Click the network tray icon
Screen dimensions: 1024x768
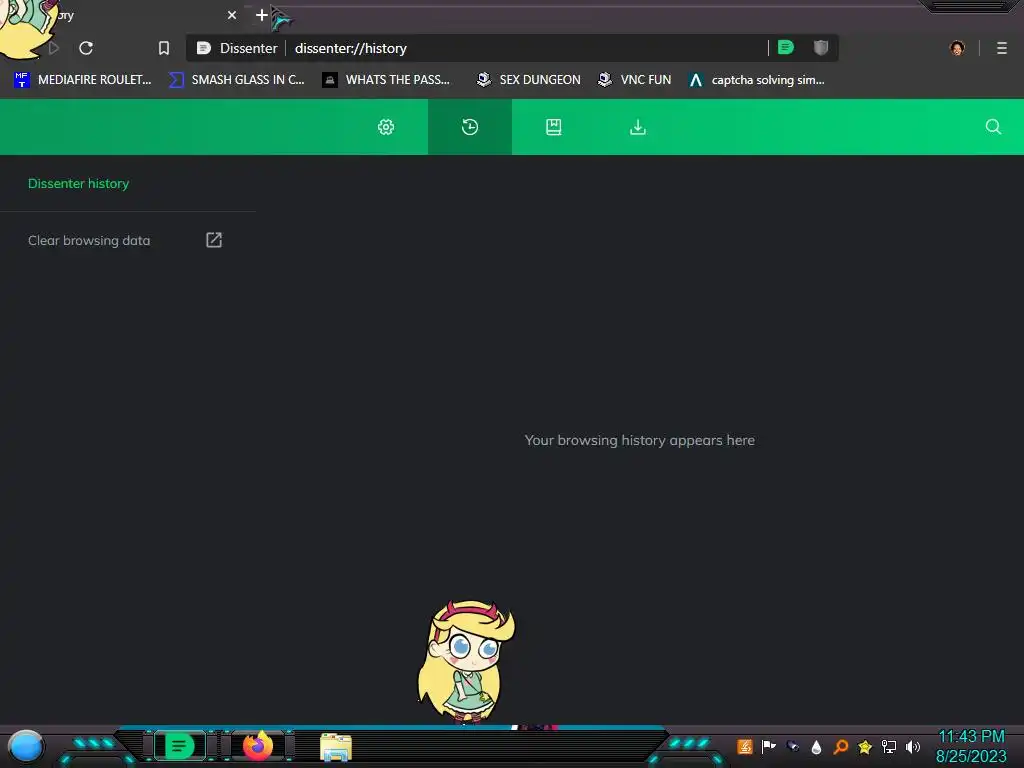click(x=889, y=746)
